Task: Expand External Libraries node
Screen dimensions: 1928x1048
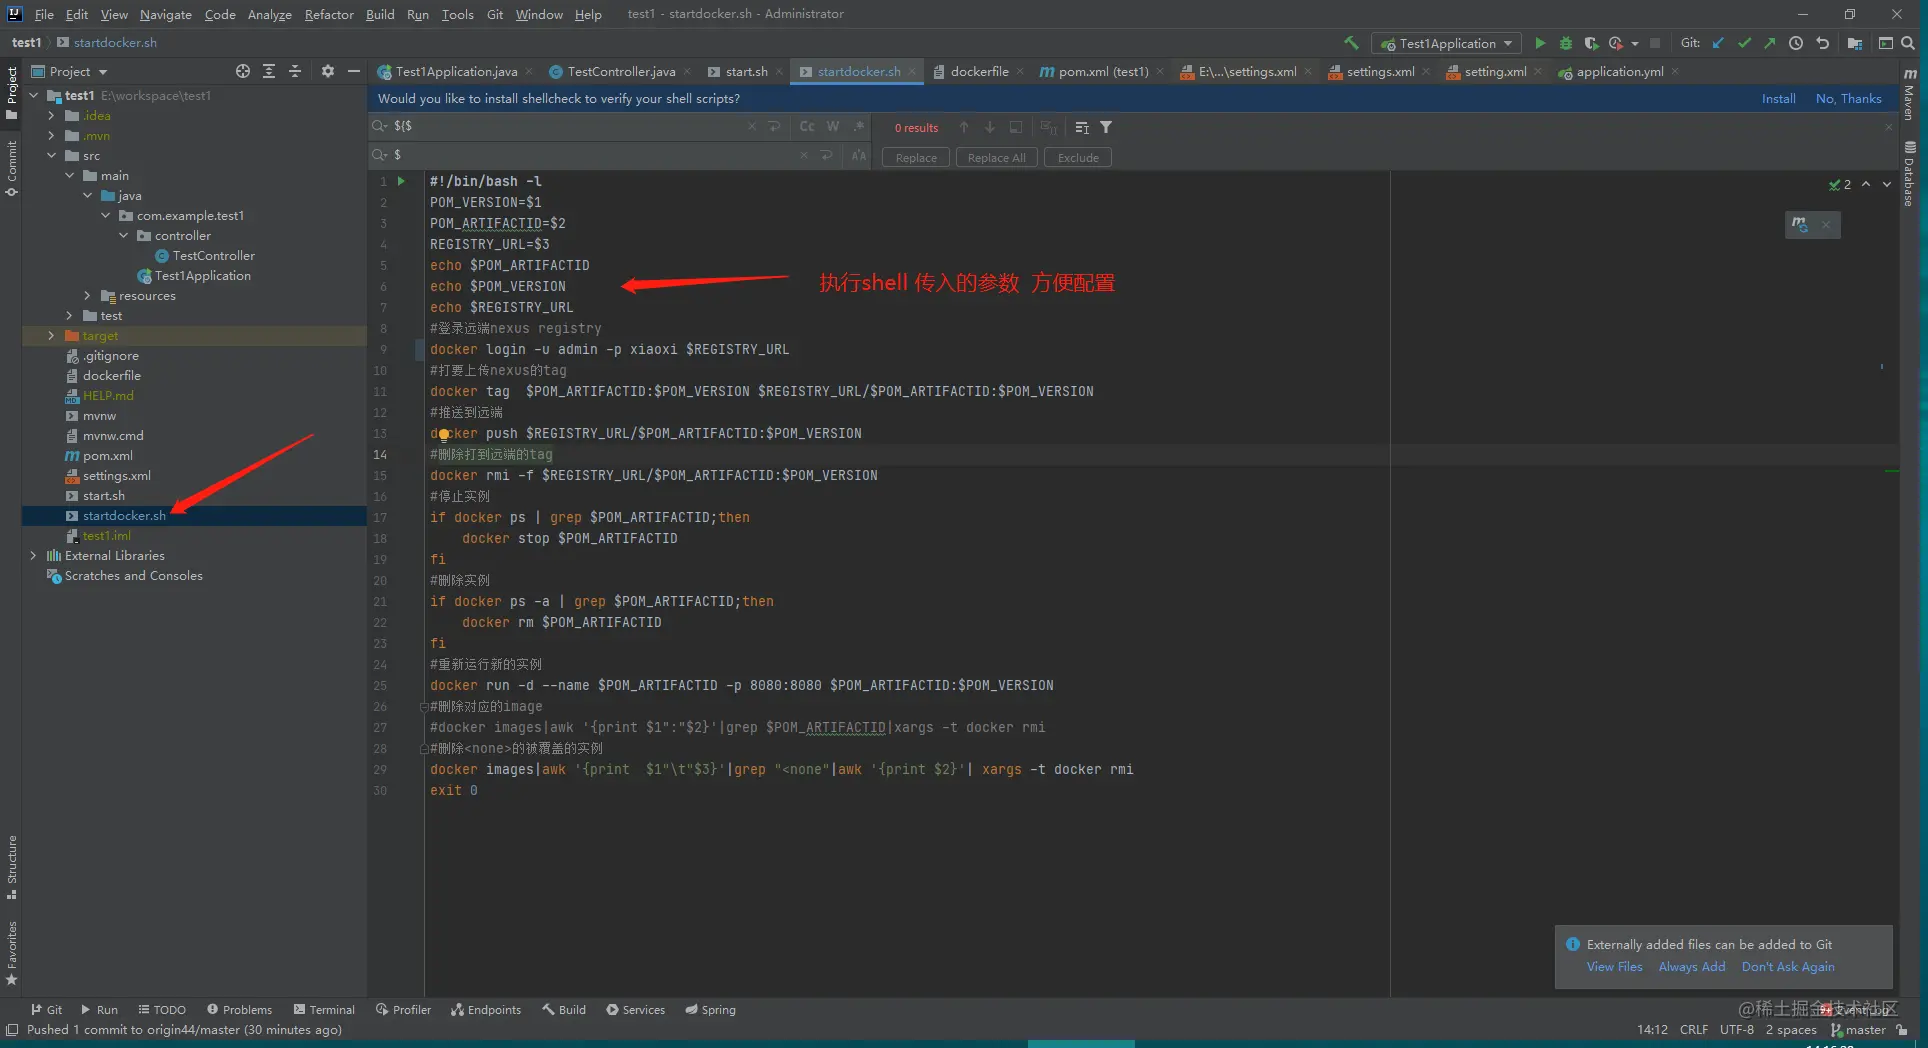Action: point(33,556)
